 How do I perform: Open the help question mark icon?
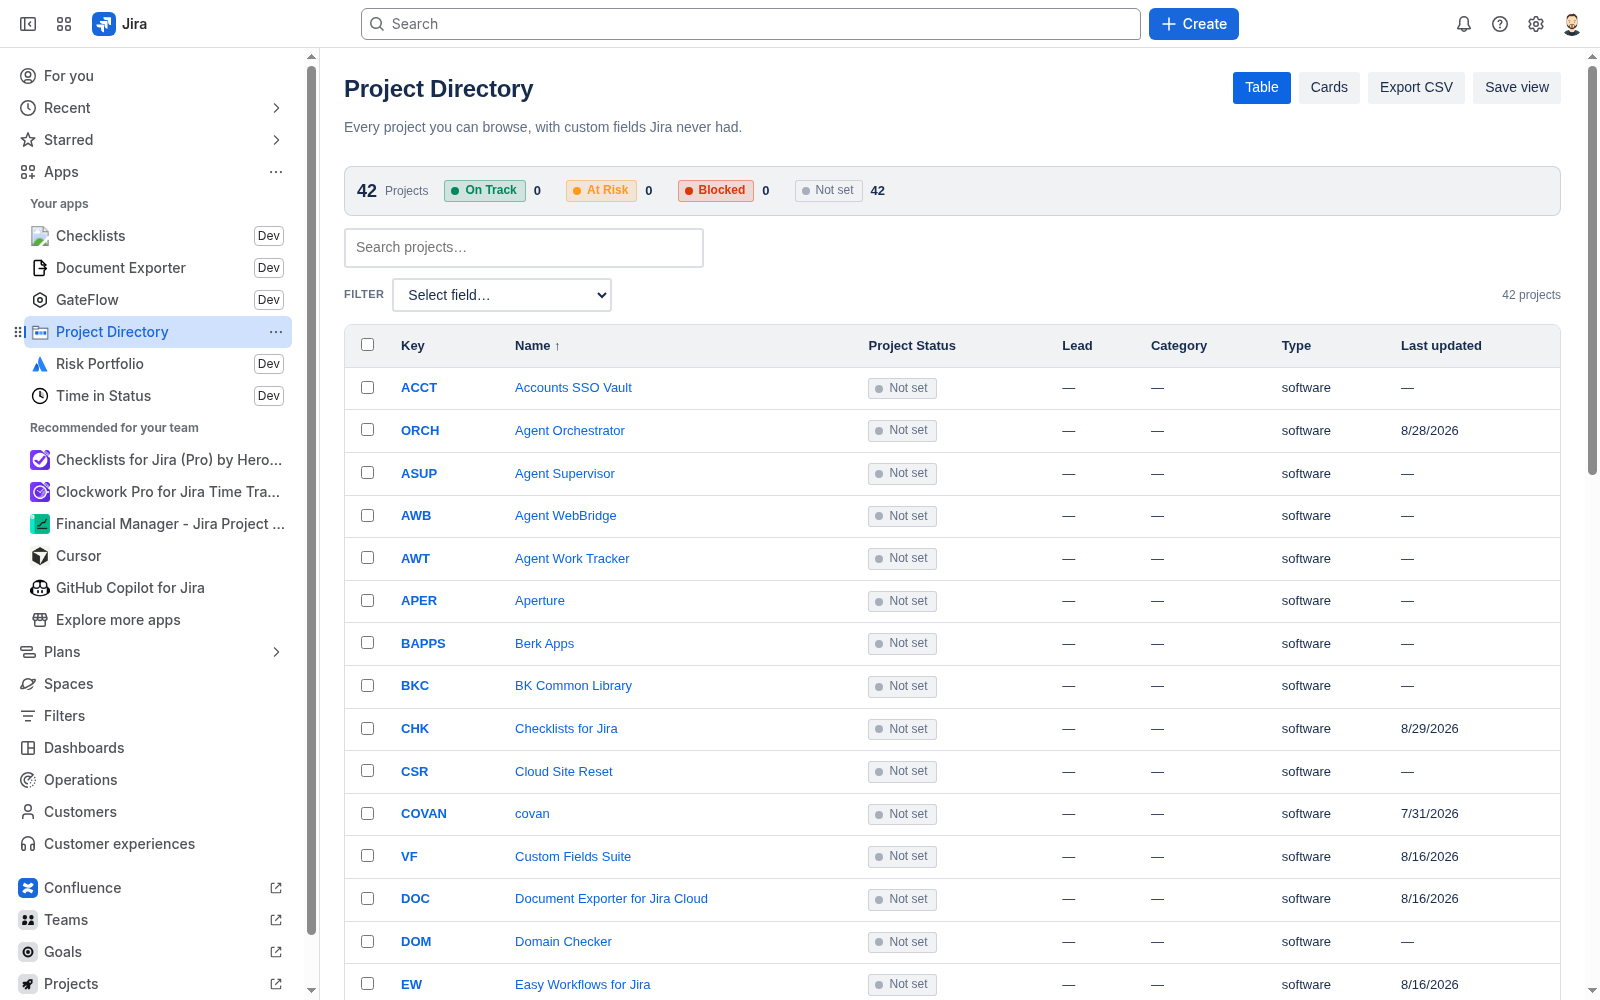(x=1500, y=24)
